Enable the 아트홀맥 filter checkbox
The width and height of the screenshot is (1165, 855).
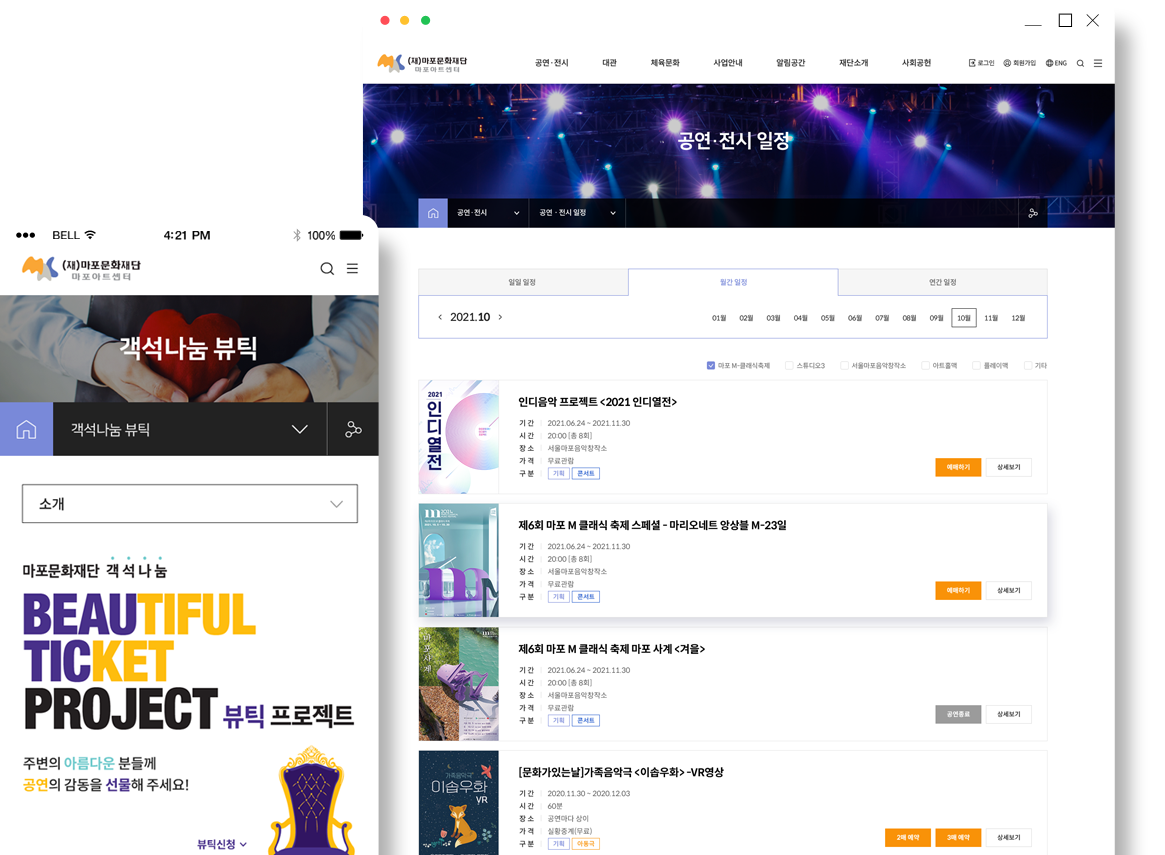925,366
